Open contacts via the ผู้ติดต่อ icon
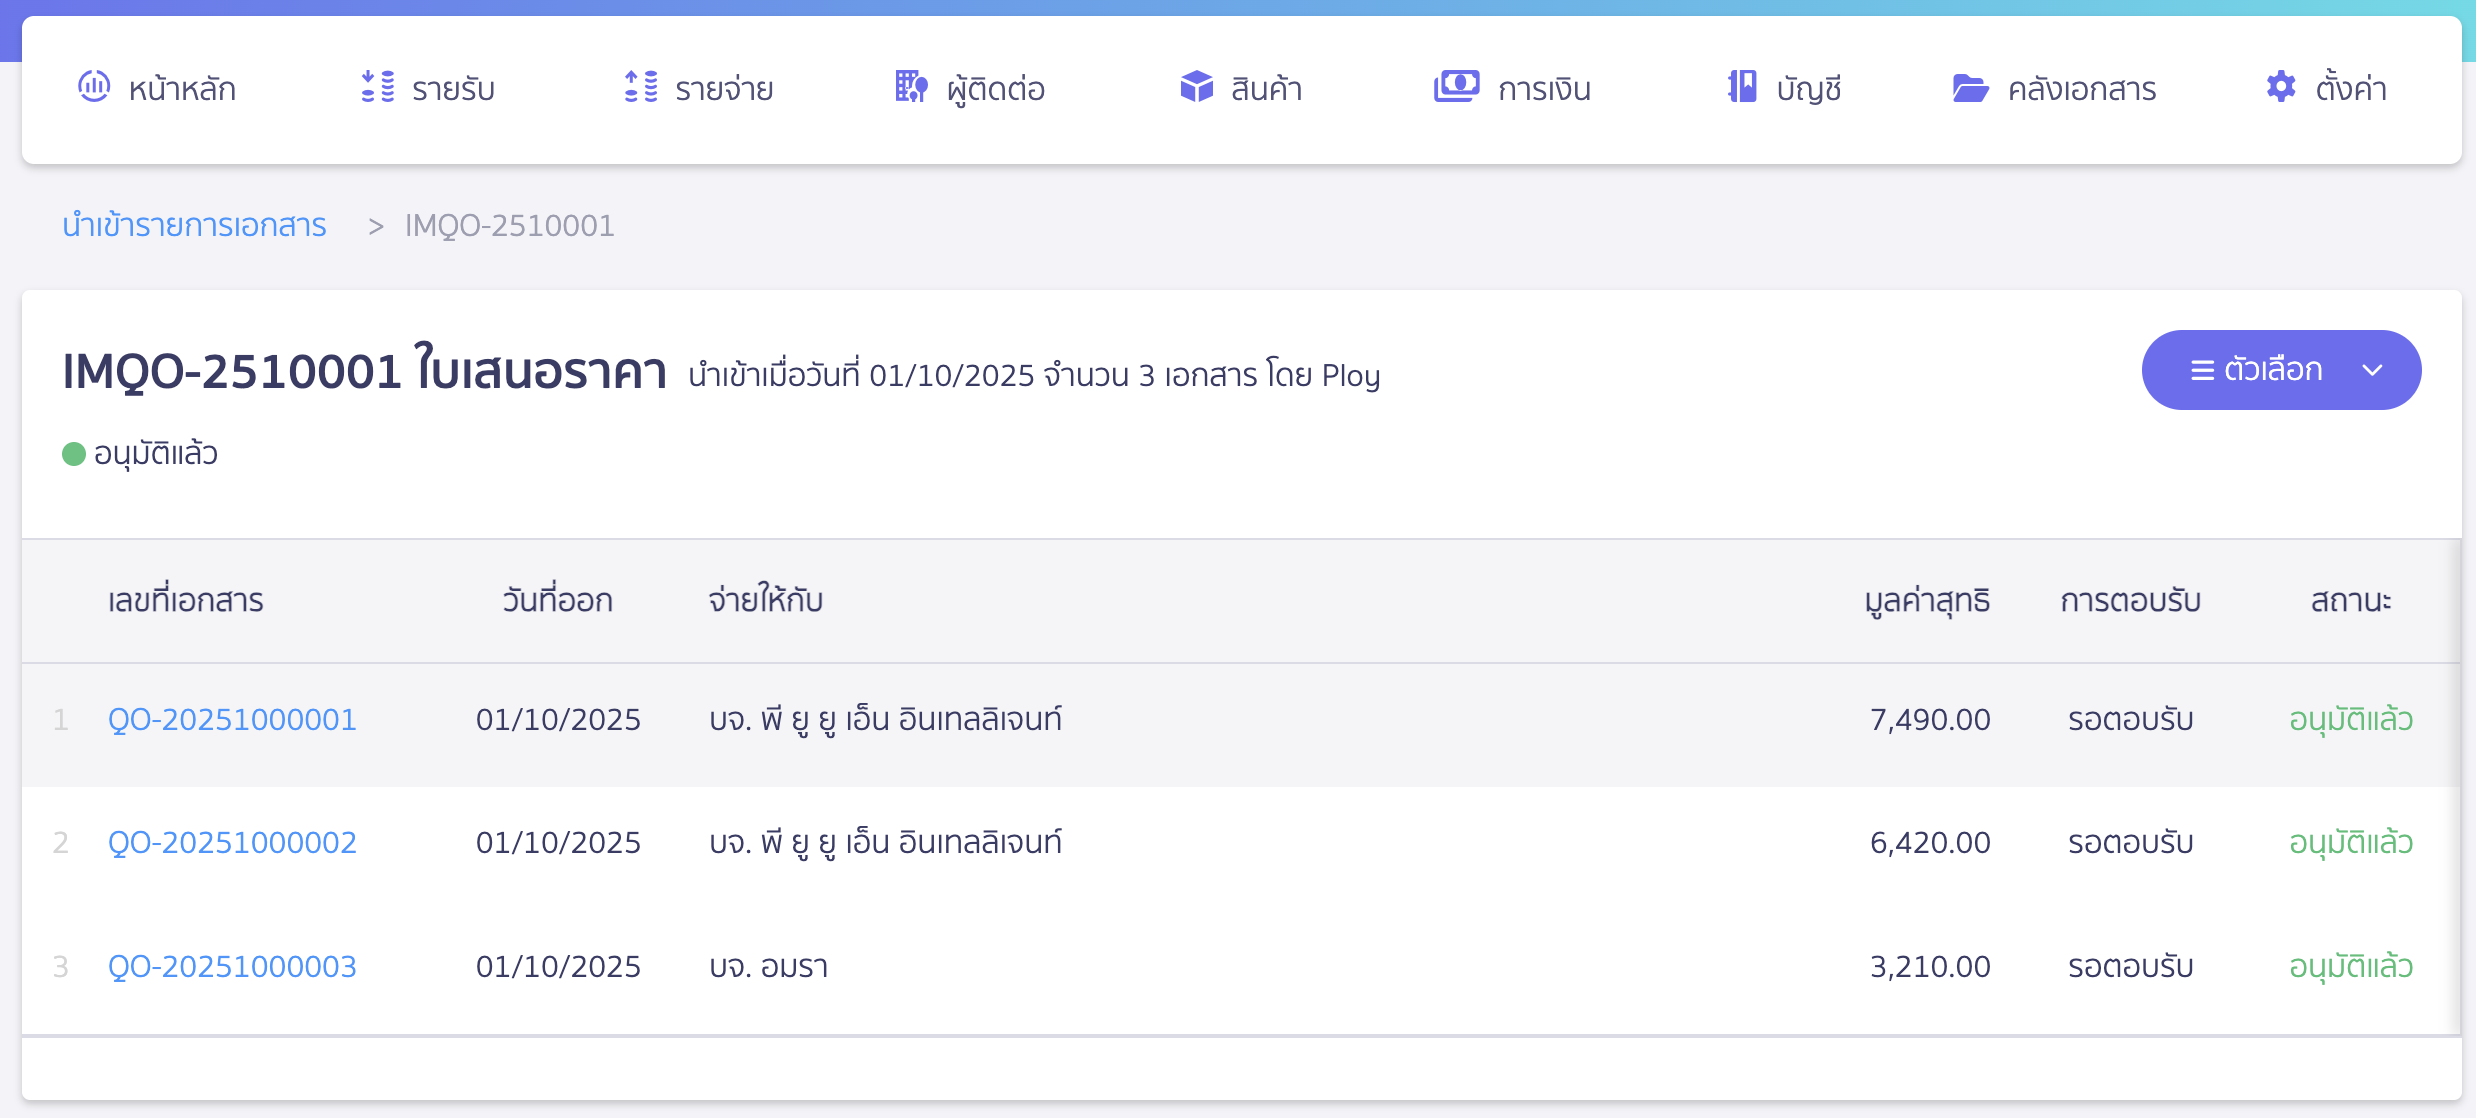Screen dimensions: 2476x1118 pos(910,88)
